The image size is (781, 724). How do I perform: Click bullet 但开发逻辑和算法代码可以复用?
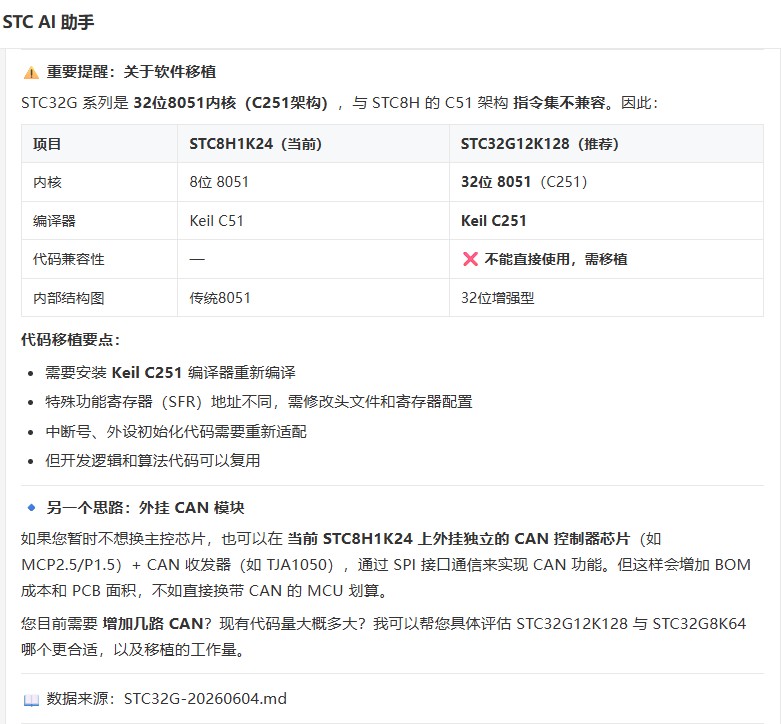(152, 461)
